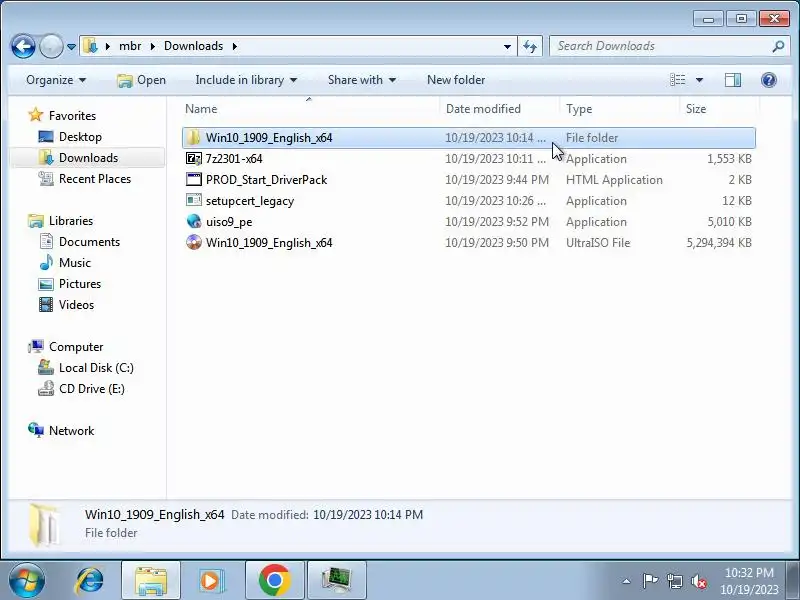This screenshot has height=600, width=800.
Task: Open Local Disk (C:)
Action: [x=96, y=368]
